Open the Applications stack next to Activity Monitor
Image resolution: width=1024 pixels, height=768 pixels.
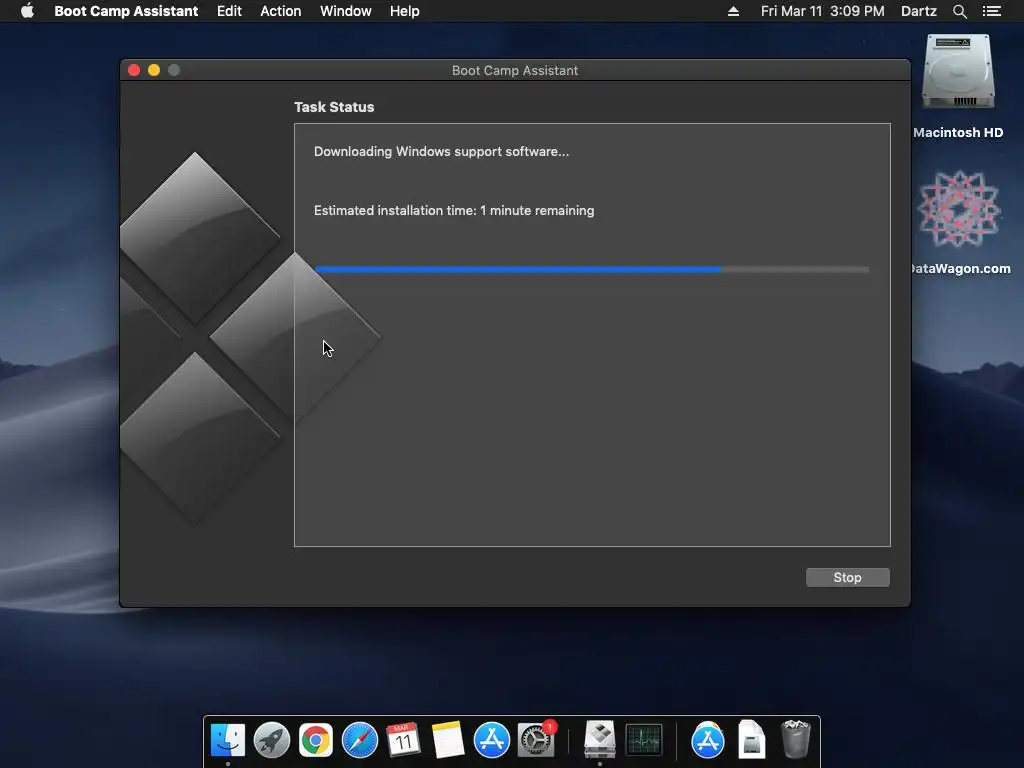(708, 740)
